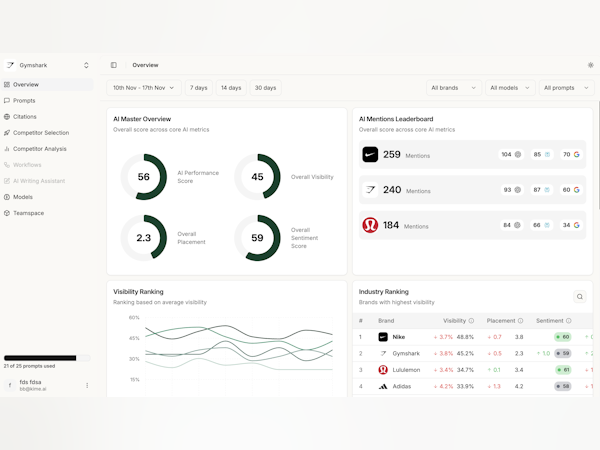Open the 10th Nov - 17th Nov date dropdown
The width and height of the screenshot is (600, 450).
point(143,88)
